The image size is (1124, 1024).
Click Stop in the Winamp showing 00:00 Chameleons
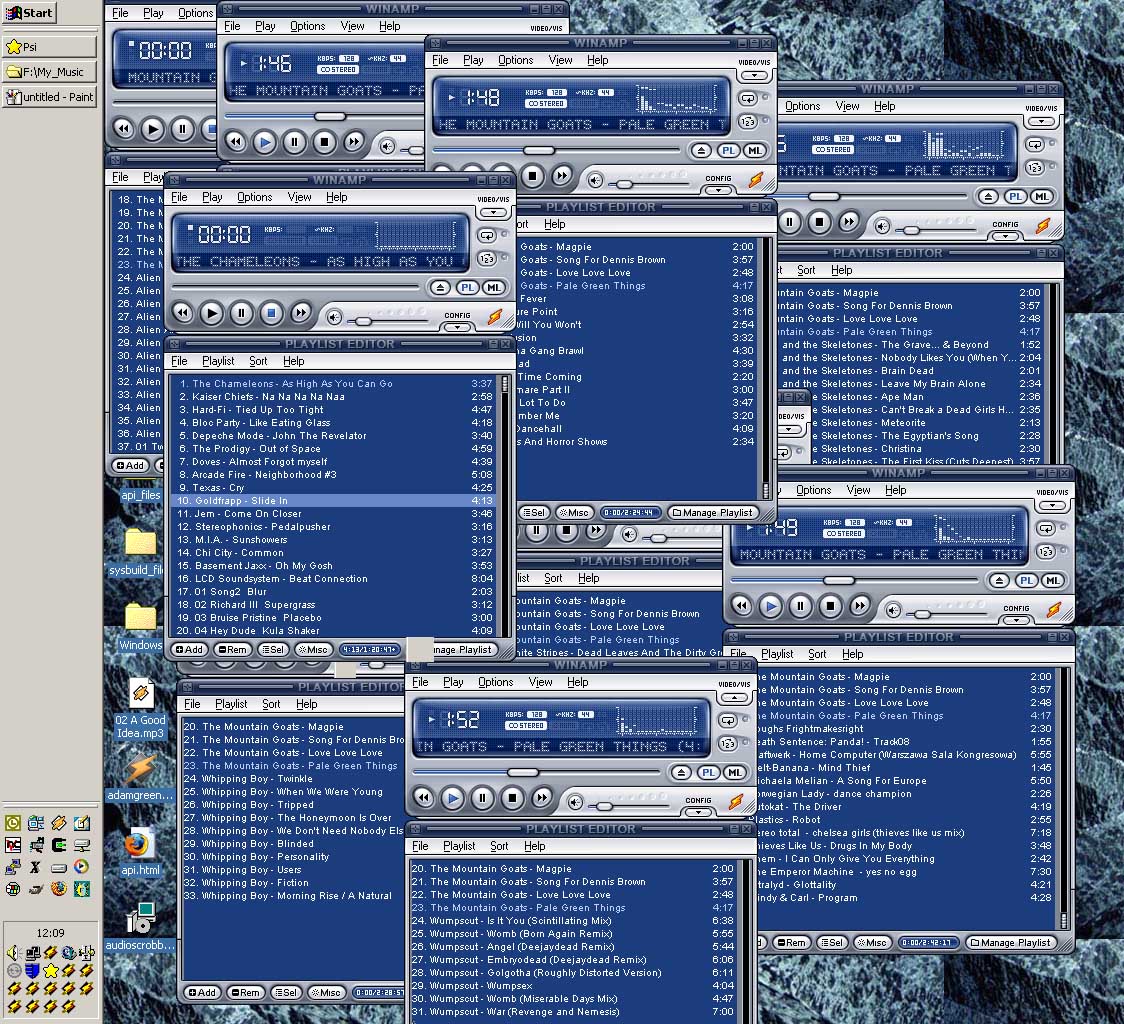pos(271,313)
